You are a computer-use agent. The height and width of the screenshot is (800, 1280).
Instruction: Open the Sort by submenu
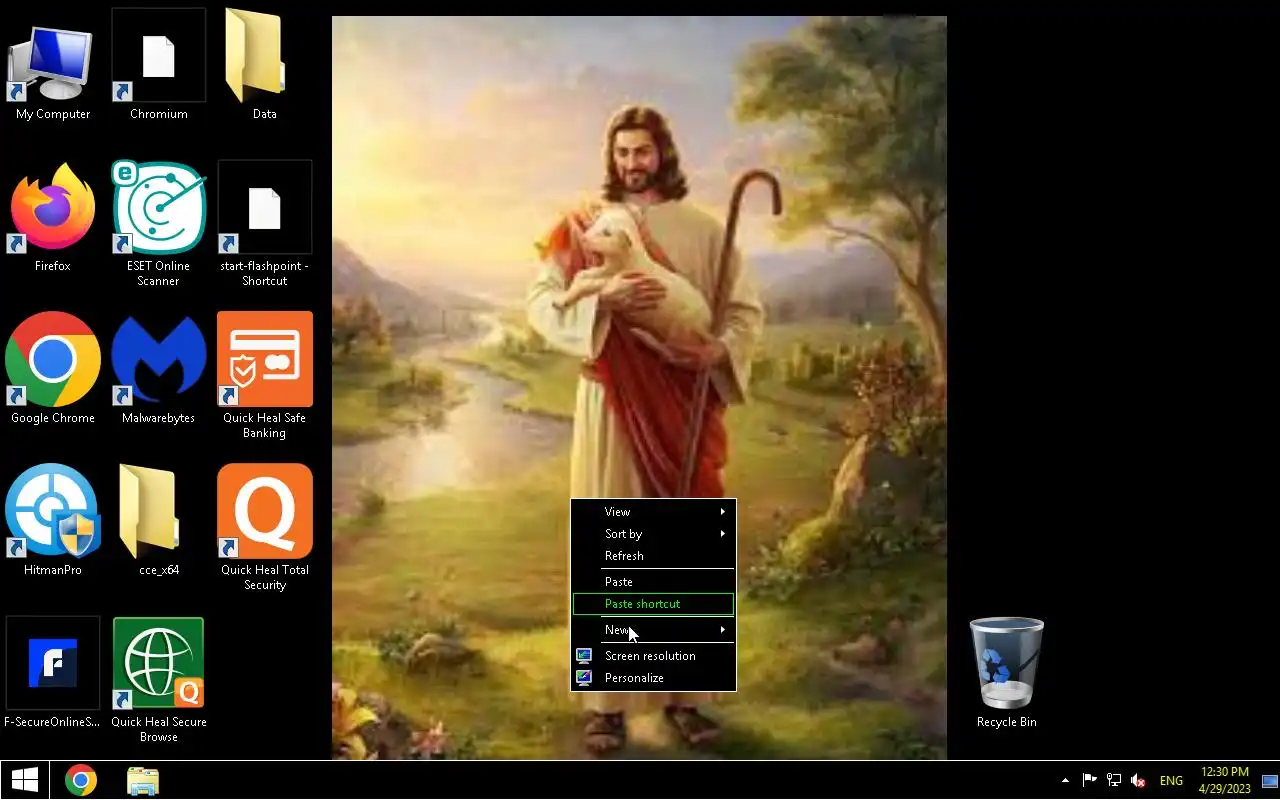point(654,534)
